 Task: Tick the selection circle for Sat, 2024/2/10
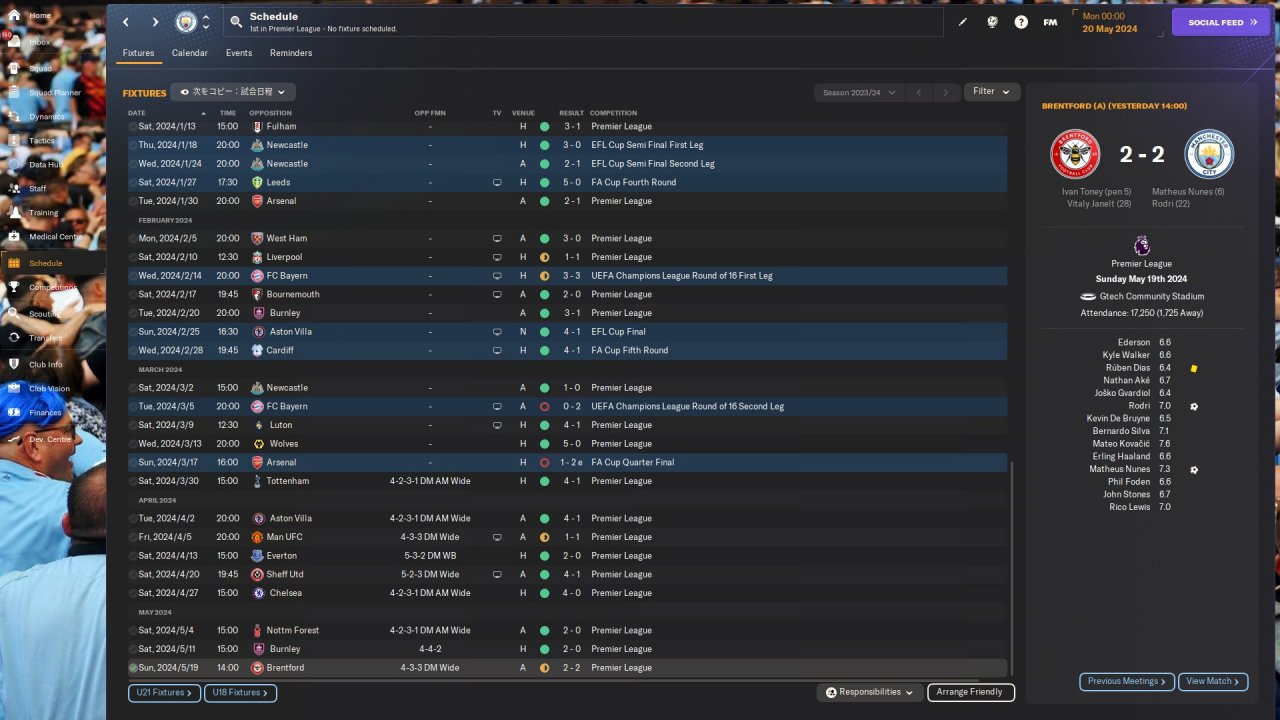tap(133, 257)
